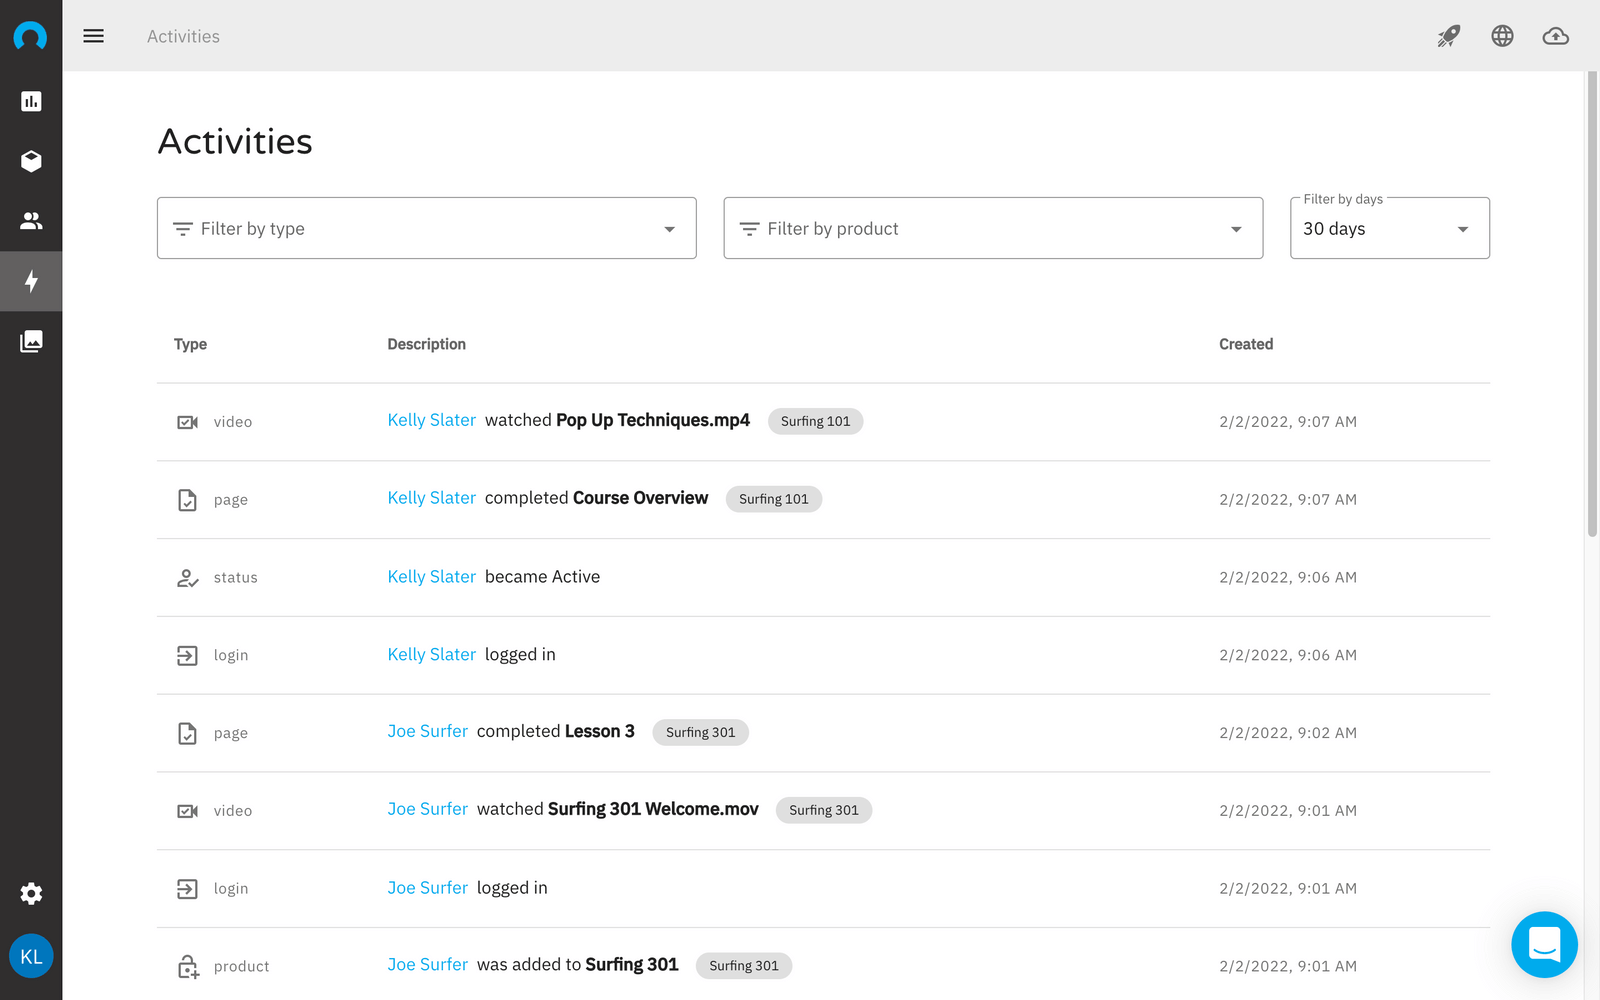Click the vertical page scrollbar
Screen dimensions: 1600x1000
1592,300
